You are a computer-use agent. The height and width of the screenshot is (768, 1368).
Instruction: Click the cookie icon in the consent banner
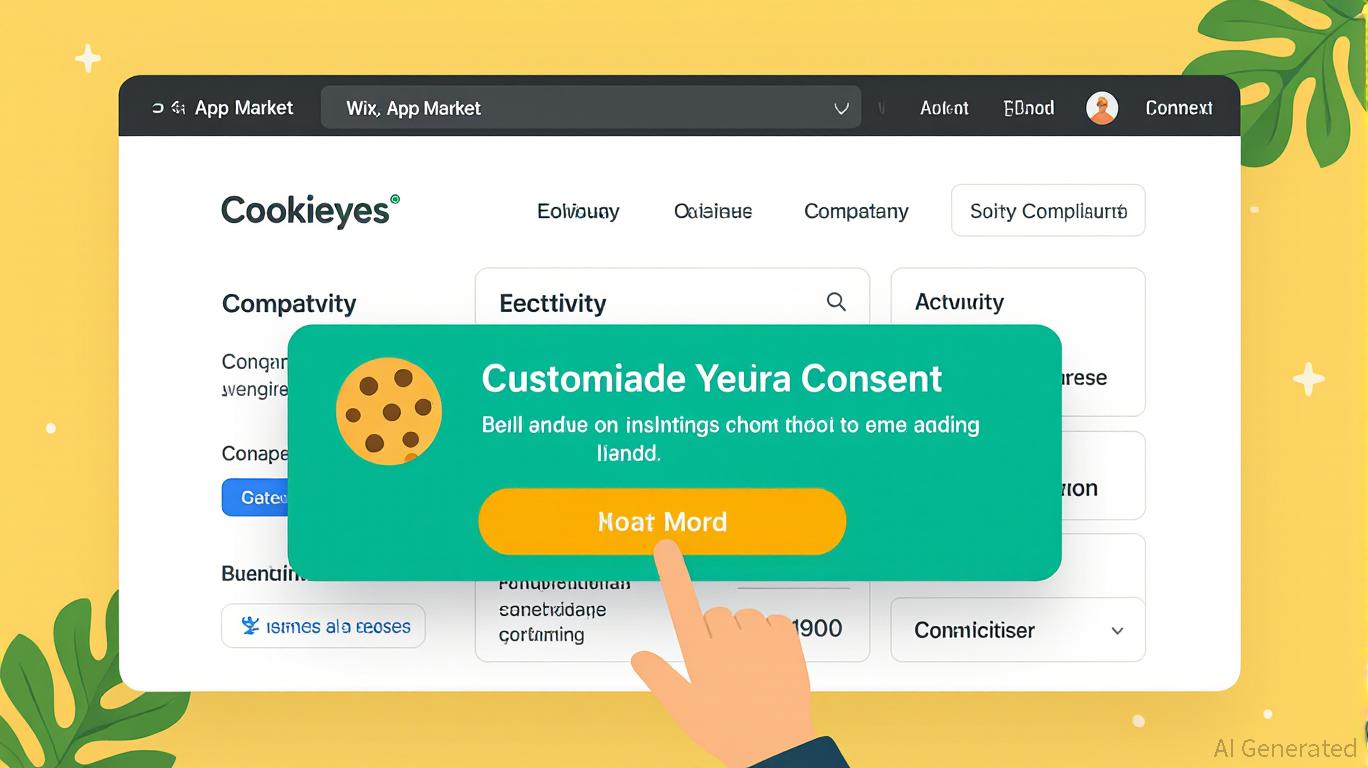[x=390, y=412]
